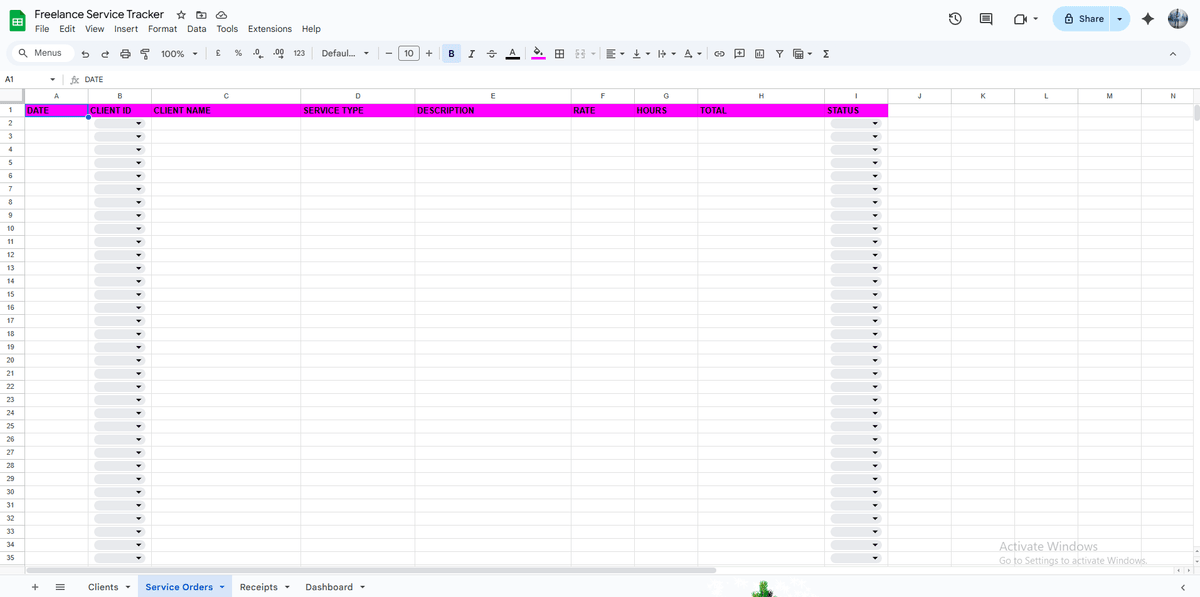
Task: Collapse the toolbar with chevron
Action: pyautogui.click(x=1173, y=54)
